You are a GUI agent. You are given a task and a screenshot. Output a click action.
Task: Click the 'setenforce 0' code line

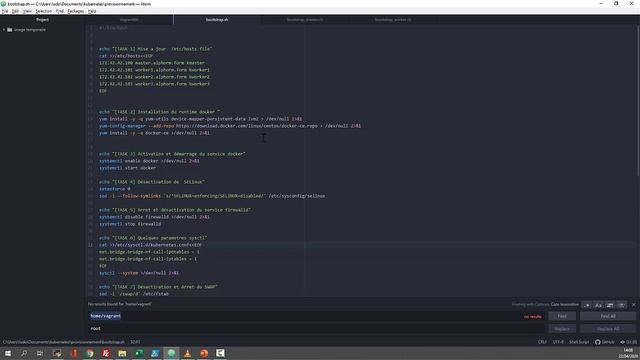[x=115, y=189]
